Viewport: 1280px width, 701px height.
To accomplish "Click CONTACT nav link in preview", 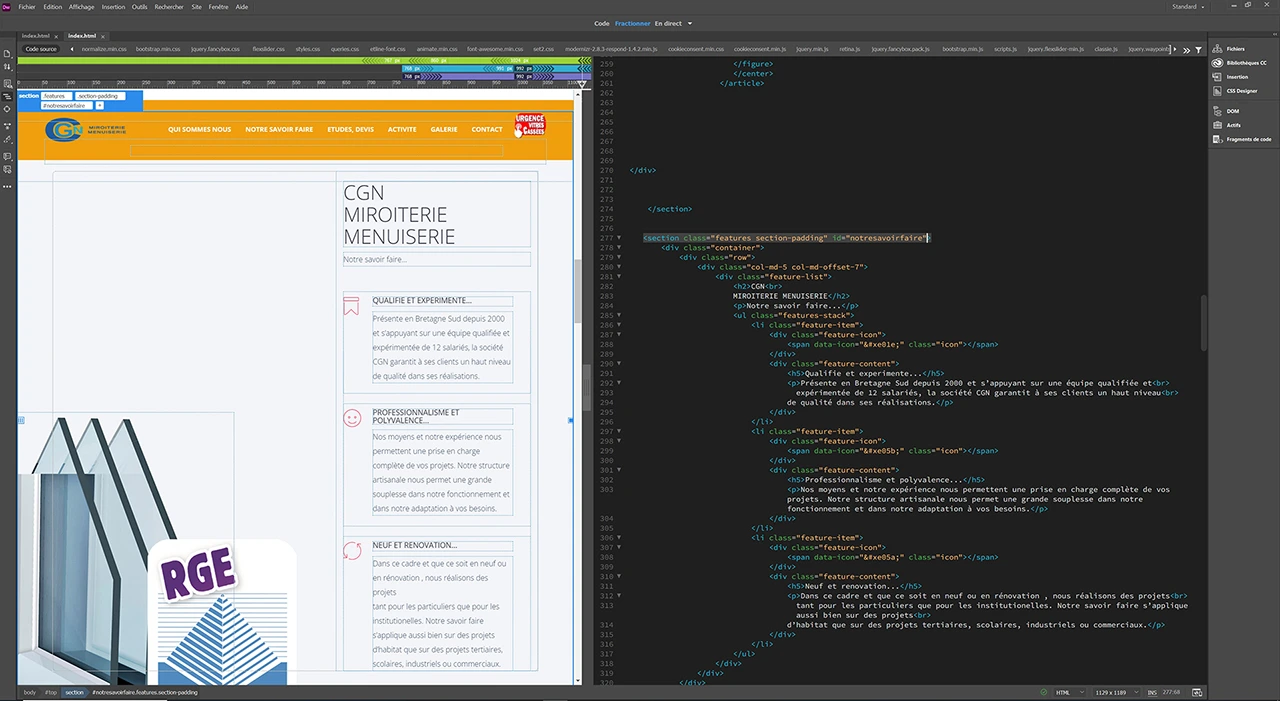I will pos(487,130).
